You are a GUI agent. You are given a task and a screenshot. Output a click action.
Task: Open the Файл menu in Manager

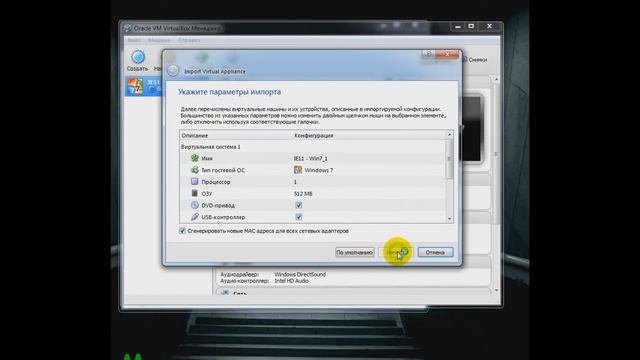(x=134, y=40)
